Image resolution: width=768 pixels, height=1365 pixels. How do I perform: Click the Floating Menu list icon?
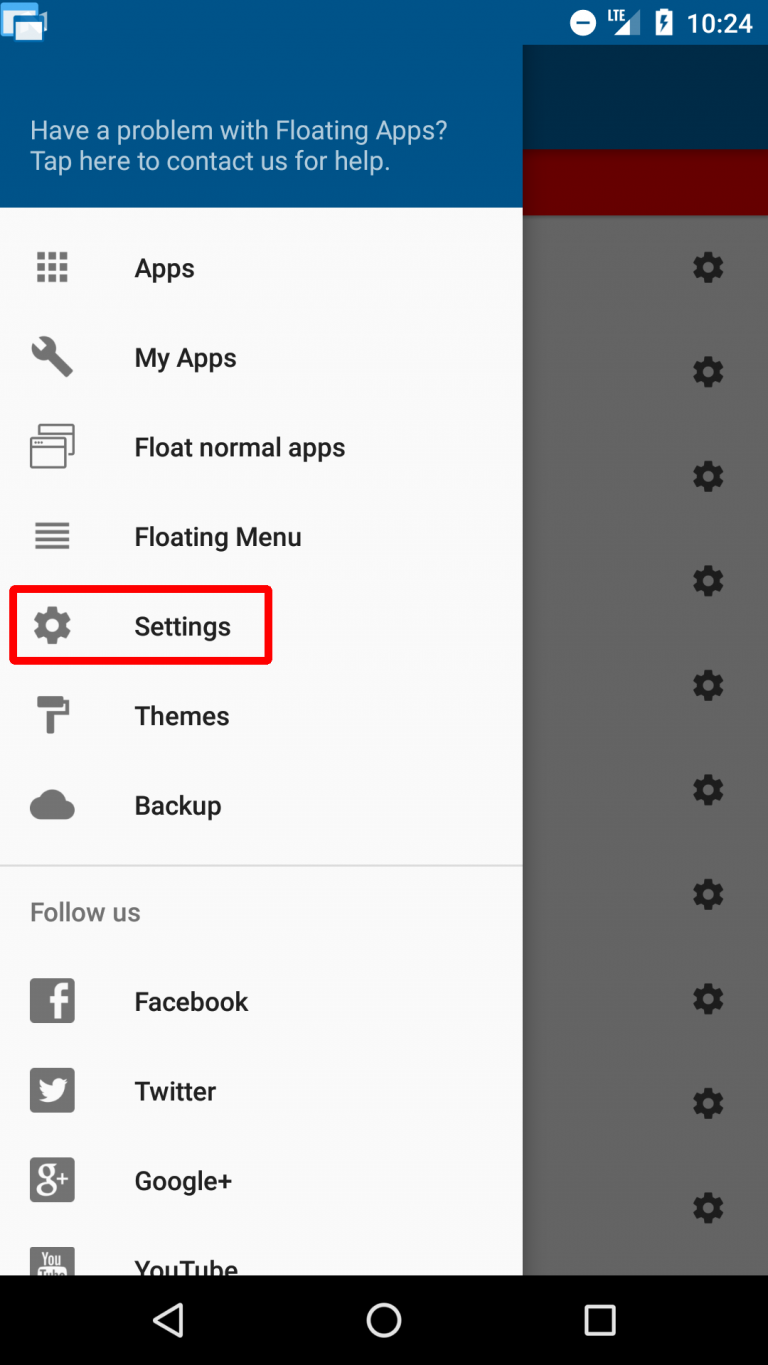[x=51, y=536]
